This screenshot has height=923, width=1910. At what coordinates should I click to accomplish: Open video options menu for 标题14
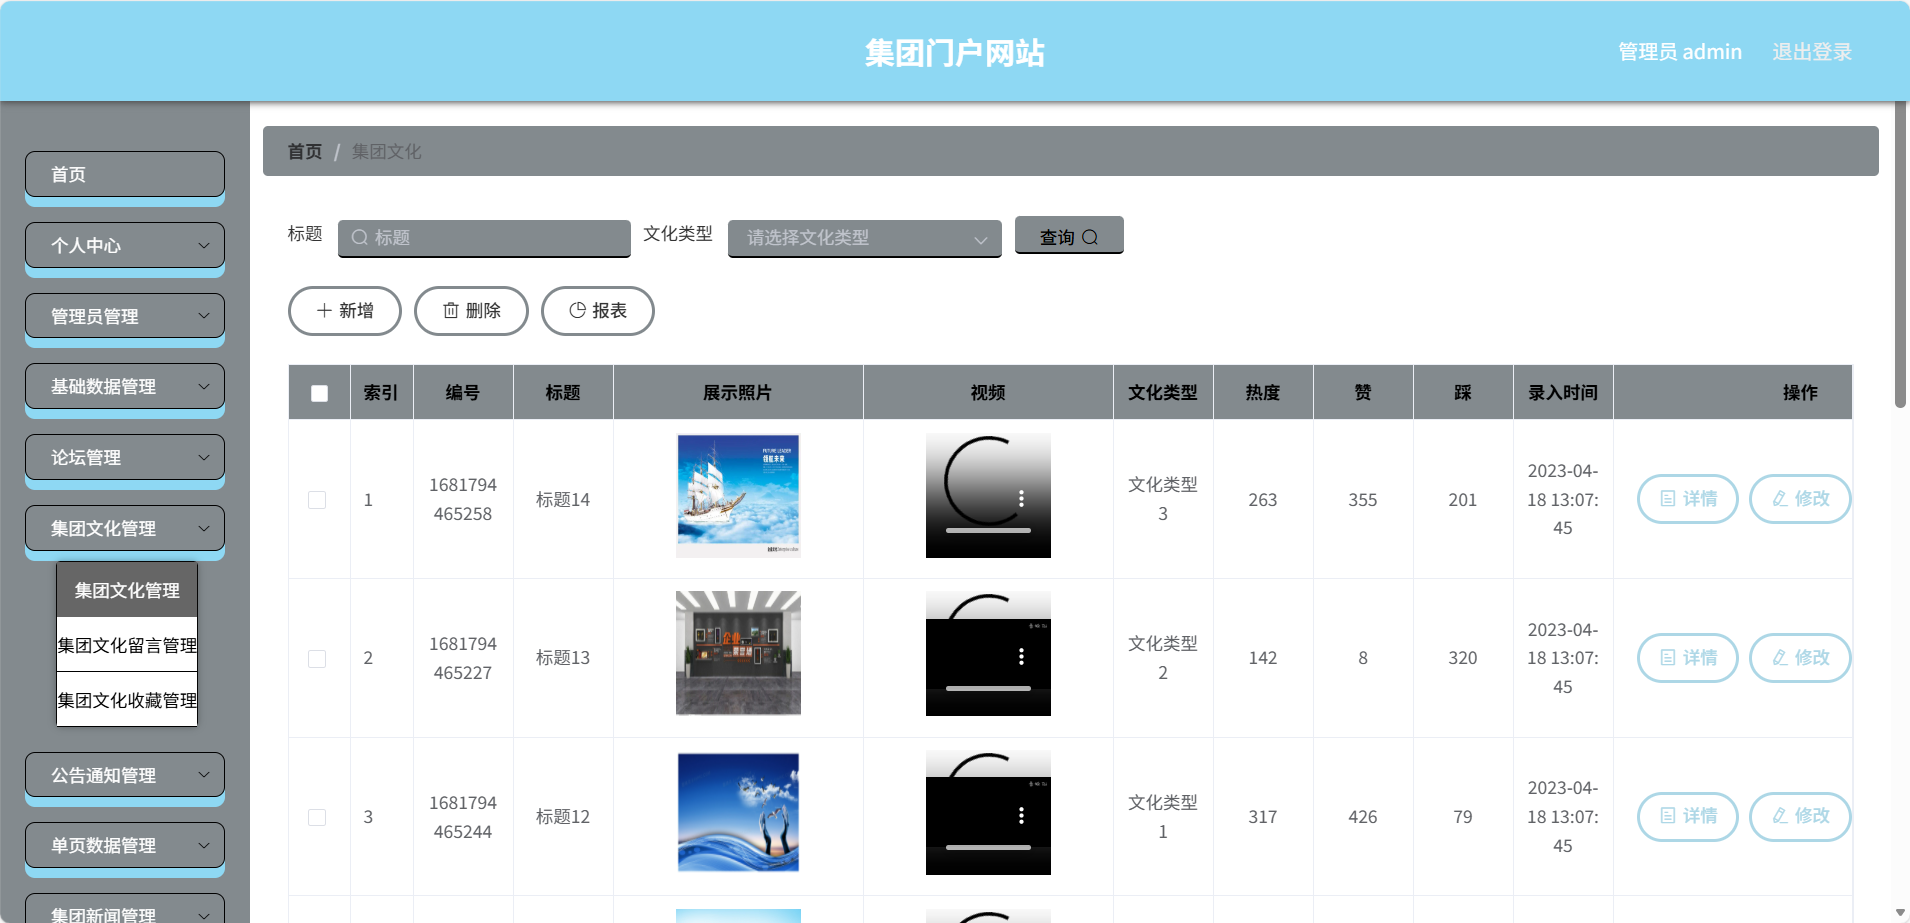point(1021,498)
